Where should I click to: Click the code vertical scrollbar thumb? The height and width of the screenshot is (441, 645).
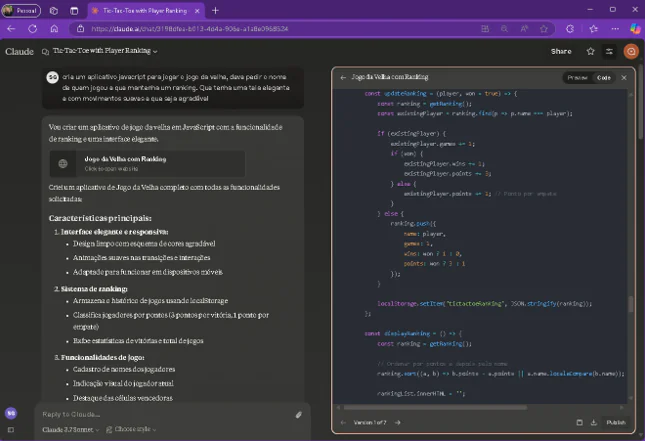(631, 304)
